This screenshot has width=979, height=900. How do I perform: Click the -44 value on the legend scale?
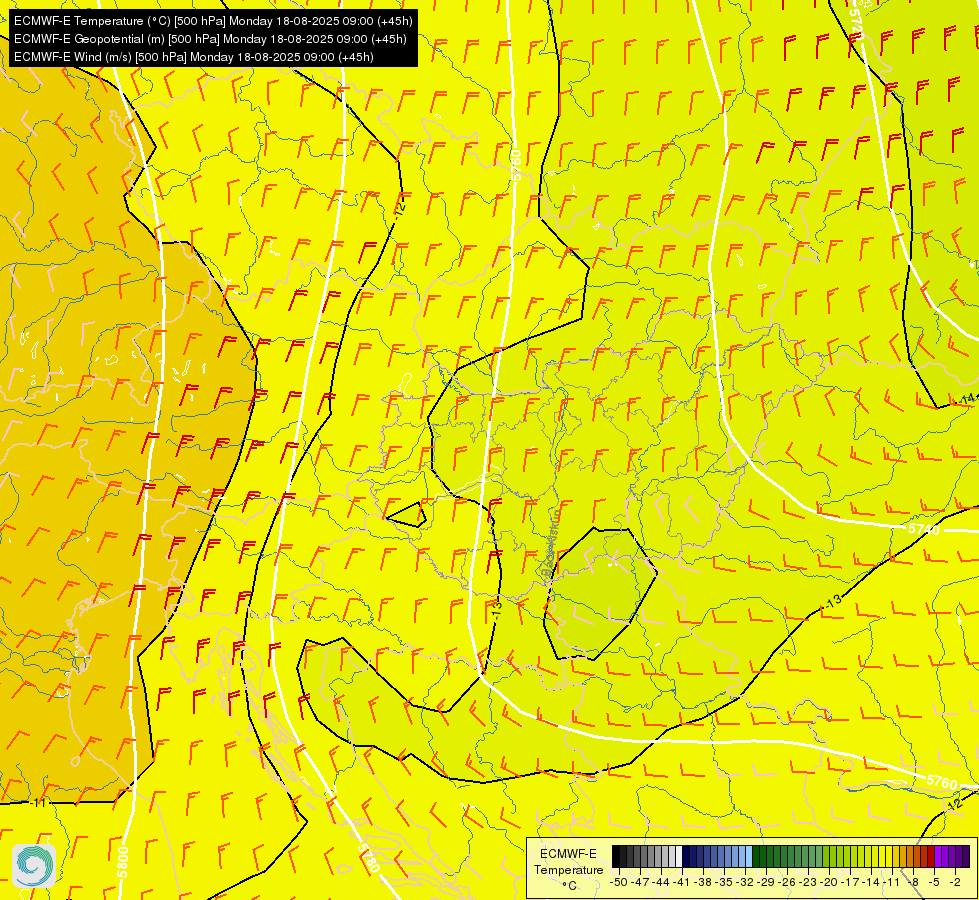661,882
